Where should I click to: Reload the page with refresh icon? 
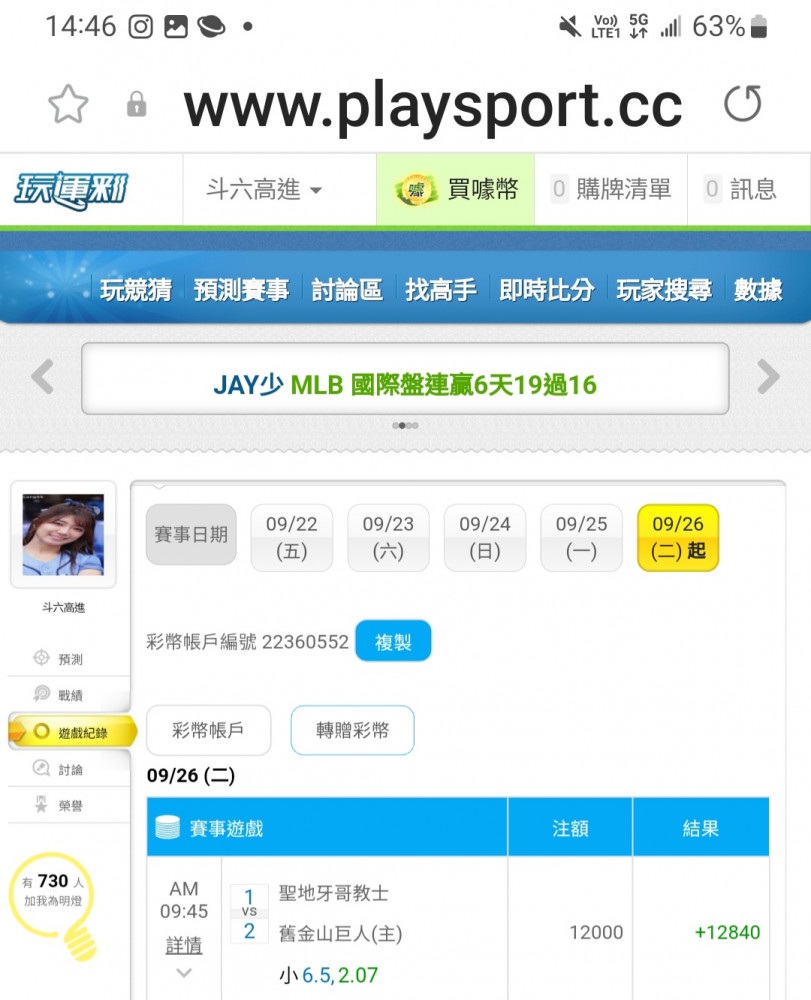click(x=743, y=103)
